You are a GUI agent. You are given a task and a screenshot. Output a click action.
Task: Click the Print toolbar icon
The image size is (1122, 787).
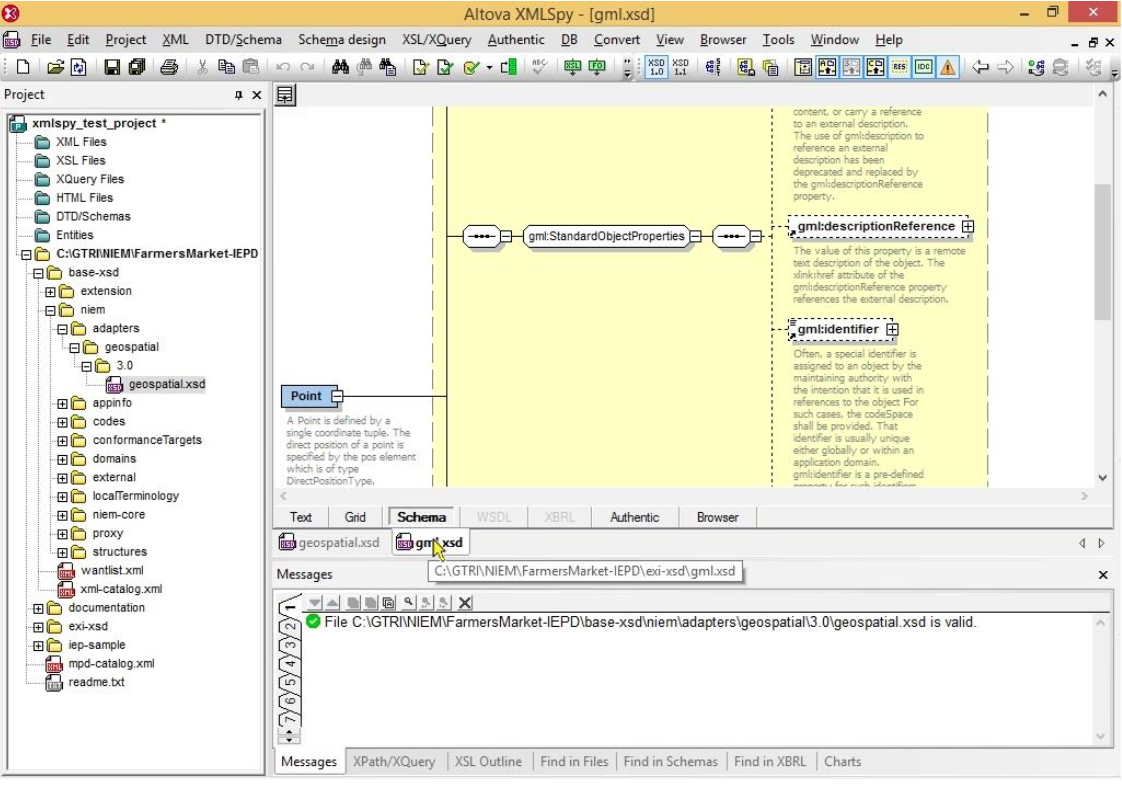click(x=169, y=67)
